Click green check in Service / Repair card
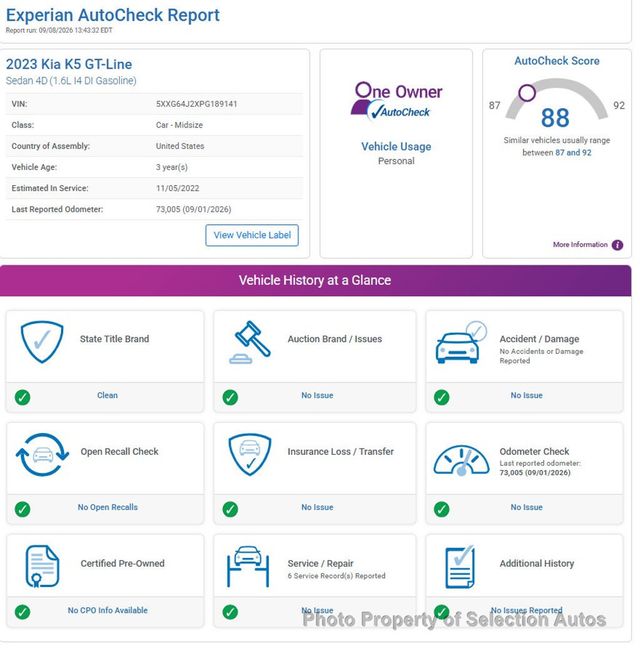 230,612
